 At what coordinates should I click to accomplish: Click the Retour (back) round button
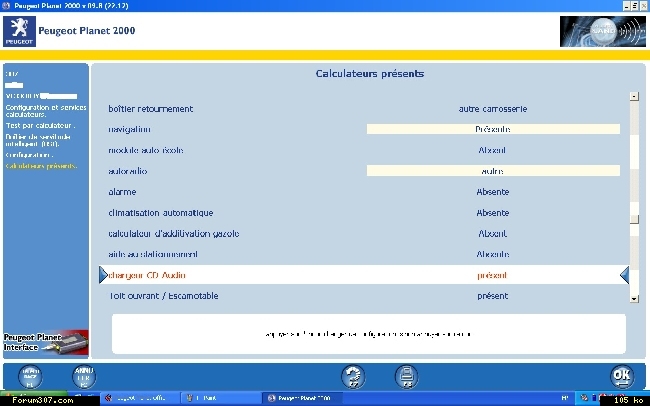point(30,377)
